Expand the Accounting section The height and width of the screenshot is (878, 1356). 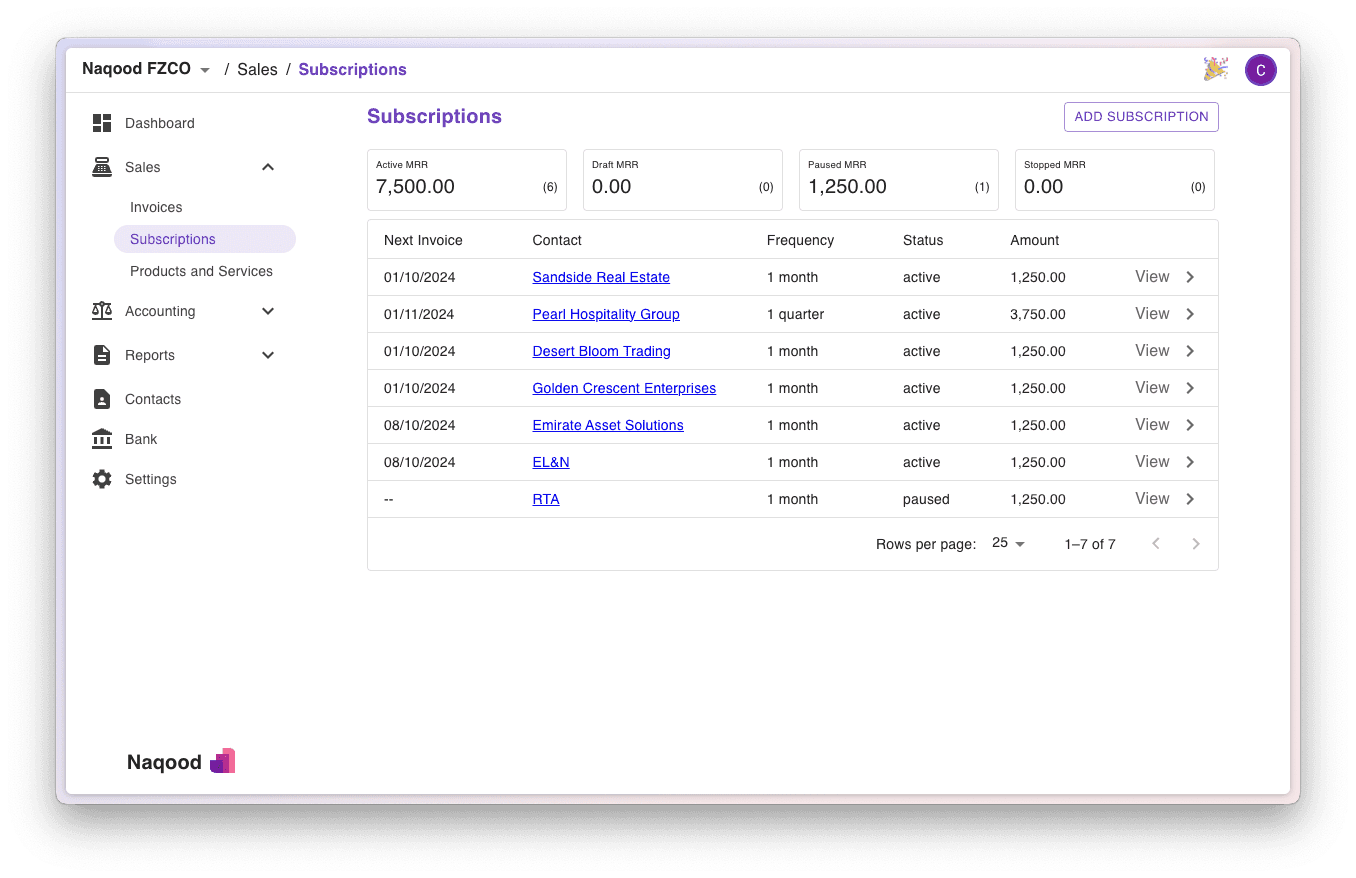point(268,311)
